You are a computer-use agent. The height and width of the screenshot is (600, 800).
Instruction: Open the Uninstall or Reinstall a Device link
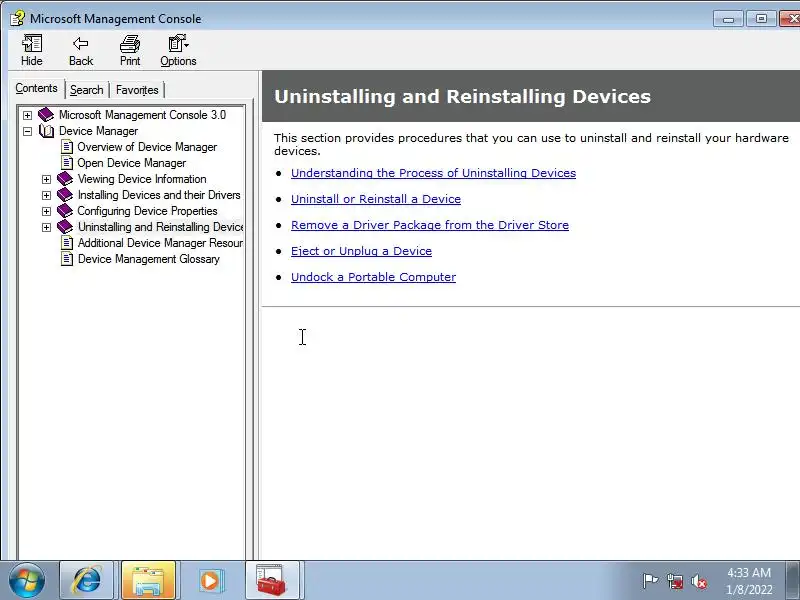click(376, 199)
